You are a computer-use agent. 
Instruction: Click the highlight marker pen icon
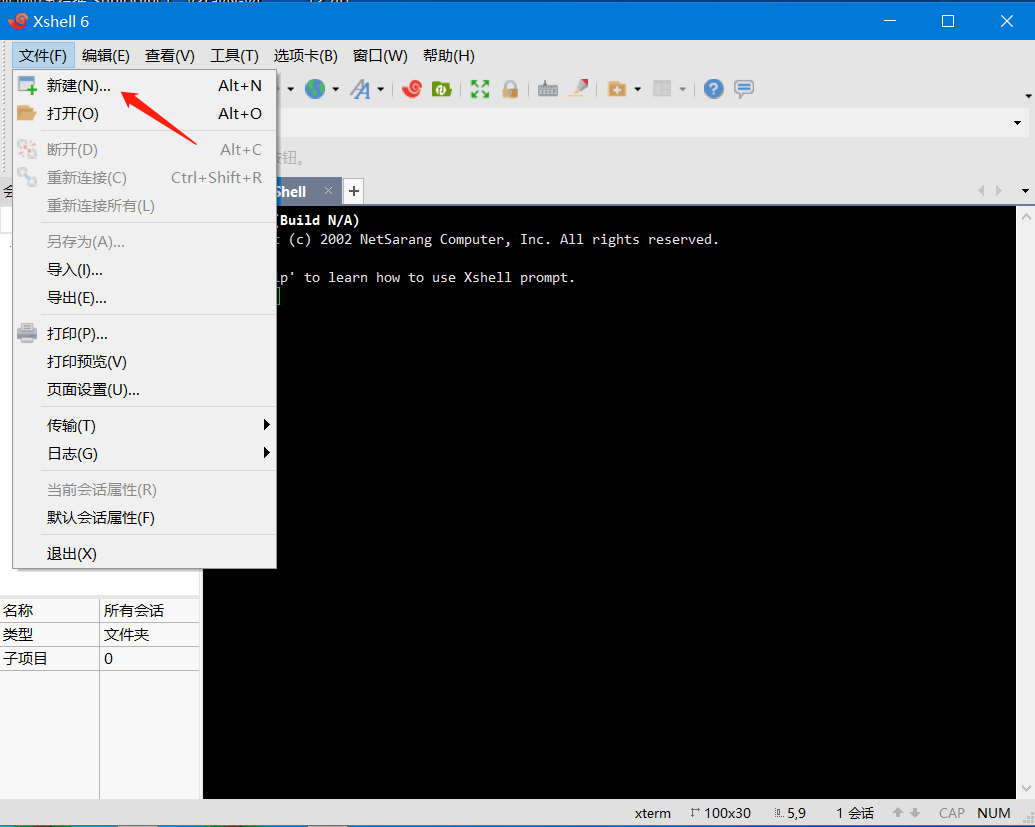578,88
